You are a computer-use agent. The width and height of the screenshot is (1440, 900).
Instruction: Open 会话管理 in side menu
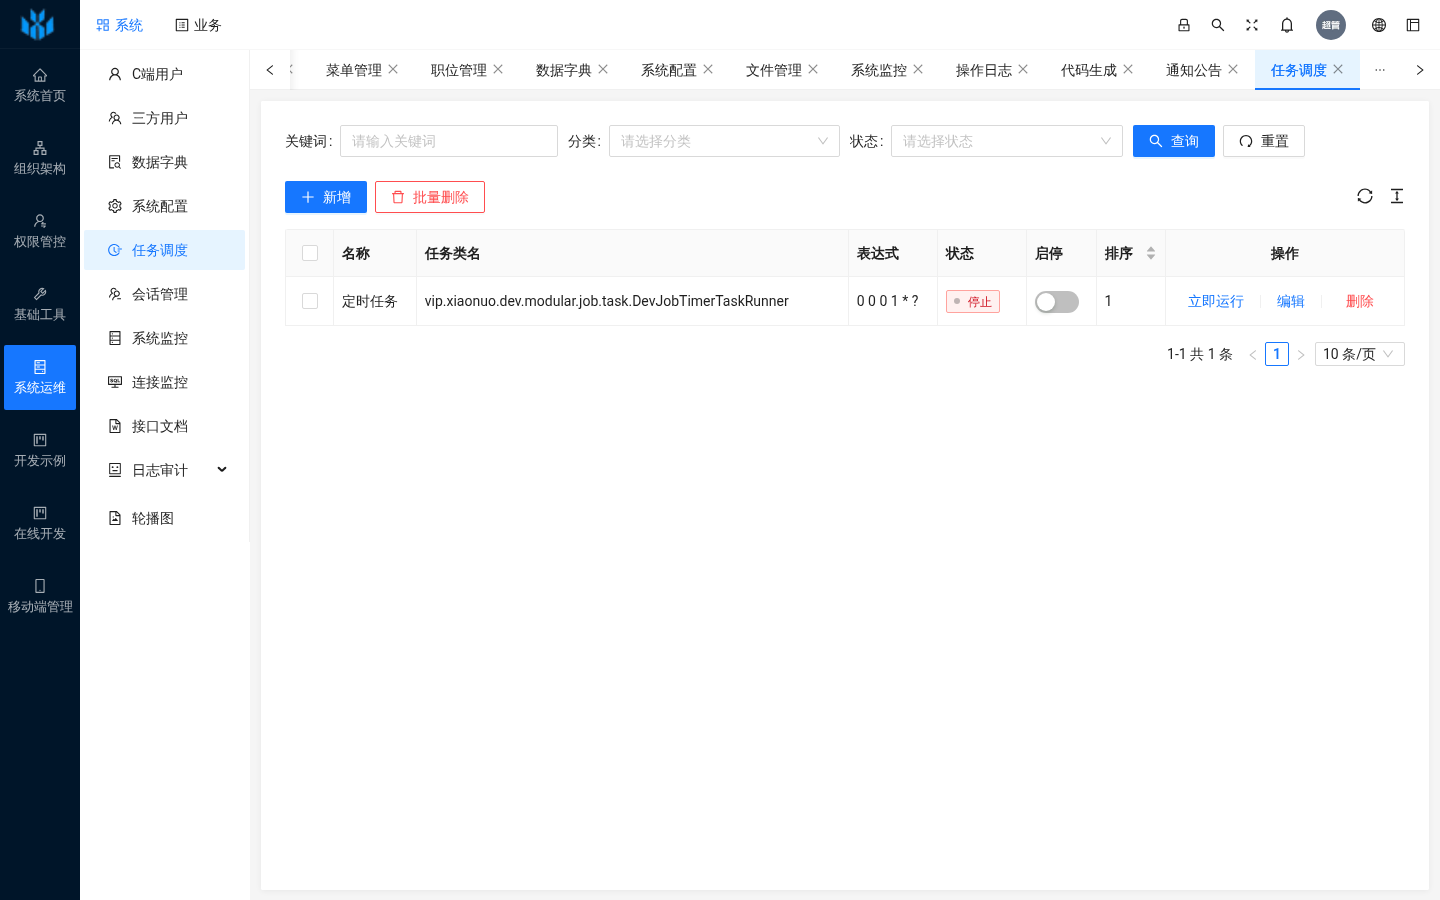[164, 294]
